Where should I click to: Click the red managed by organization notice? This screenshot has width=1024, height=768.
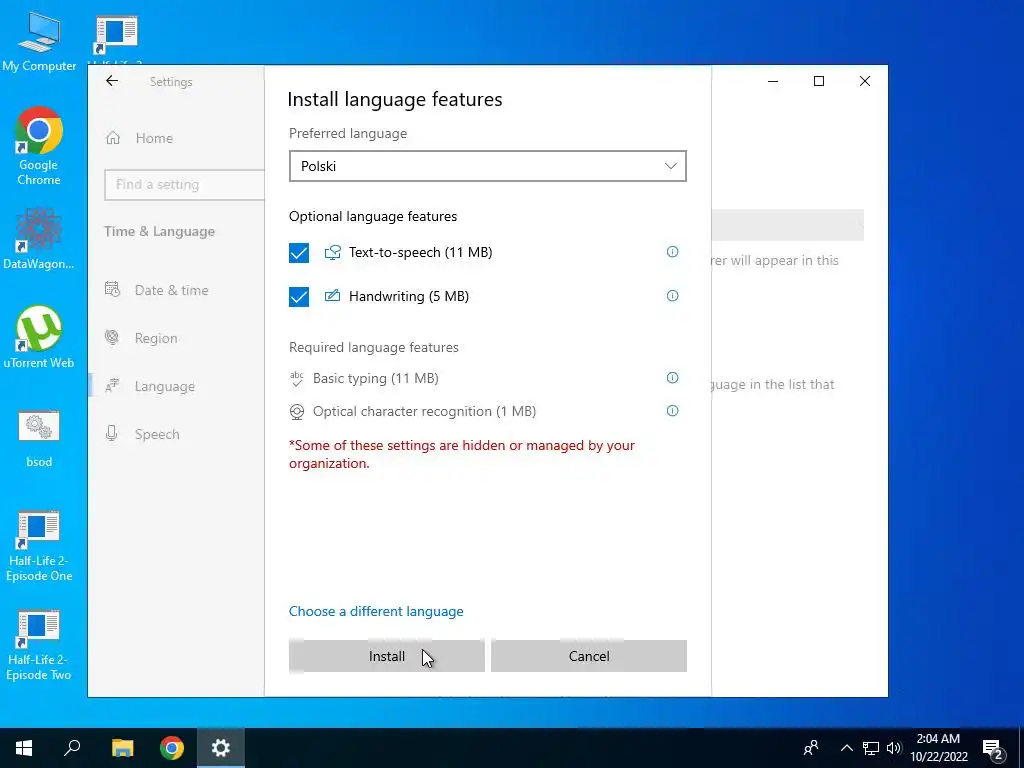[x=462, y=454]
